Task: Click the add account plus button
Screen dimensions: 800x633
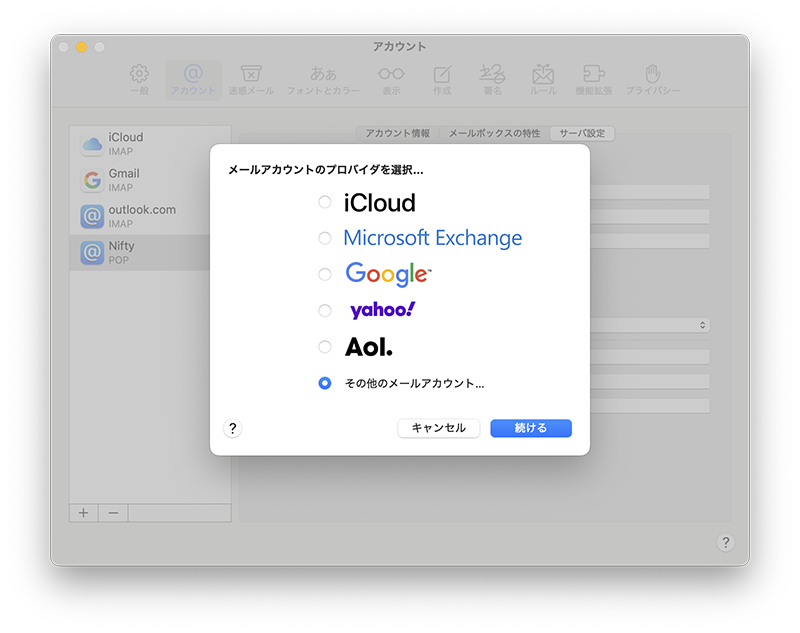Action: click(83, 512)
